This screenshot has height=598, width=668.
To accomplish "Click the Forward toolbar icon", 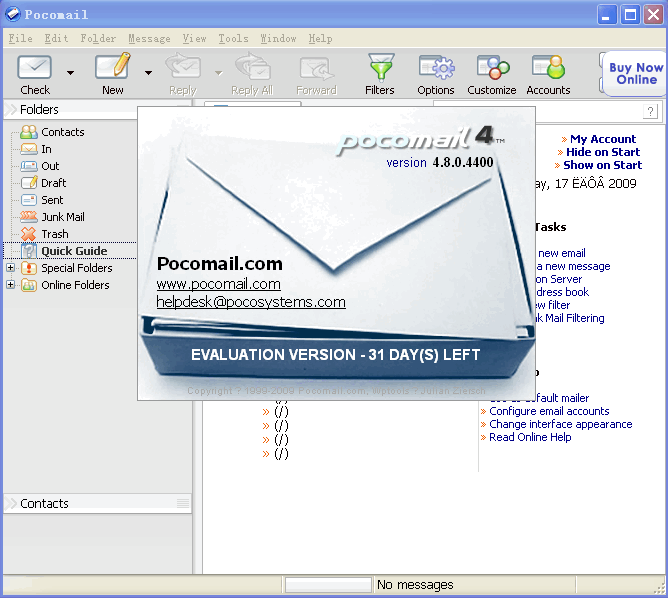I will 317,69.
